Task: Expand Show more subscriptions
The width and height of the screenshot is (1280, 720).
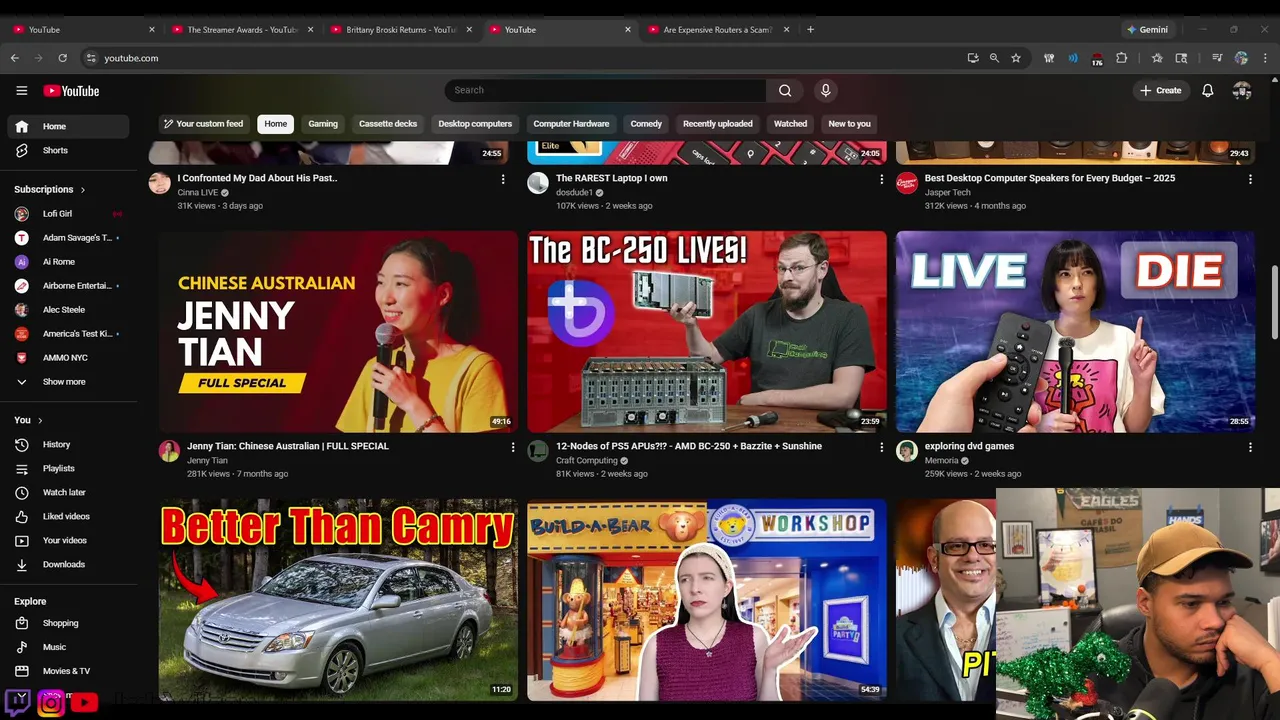Action: click(68, 382)
